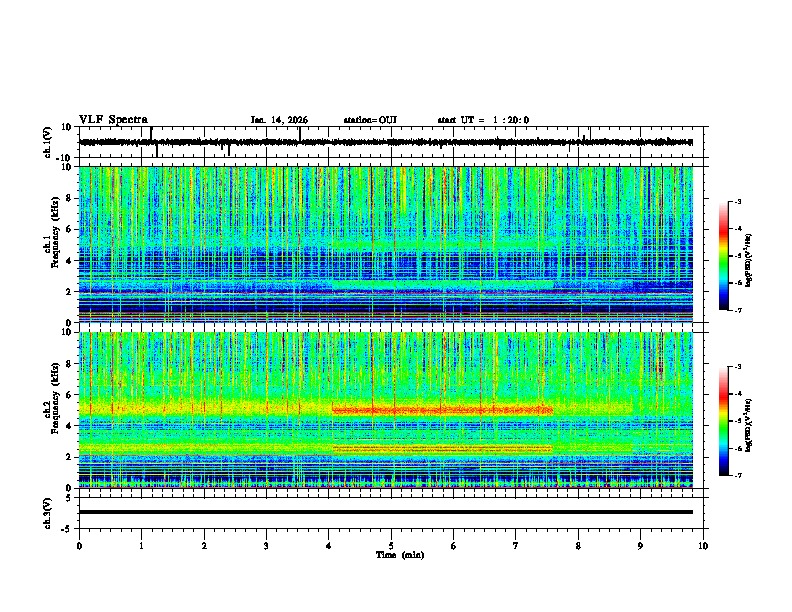
Task: Click time axis tick label "8"
Action: pyautogui.click(x=578, y=546)
